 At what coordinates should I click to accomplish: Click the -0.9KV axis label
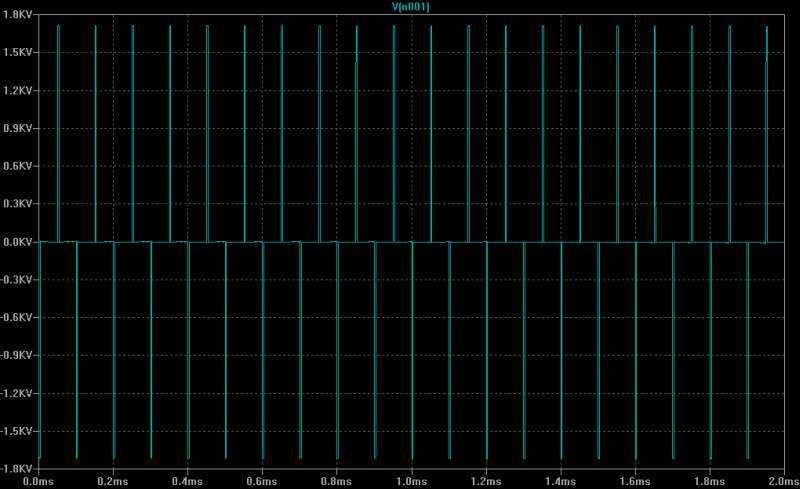[x=16, y=355]
